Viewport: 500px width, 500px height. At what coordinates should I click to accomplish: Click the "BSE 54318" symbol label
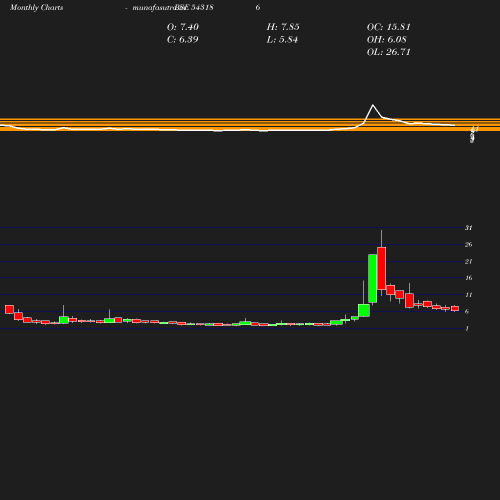coord(194,8)
